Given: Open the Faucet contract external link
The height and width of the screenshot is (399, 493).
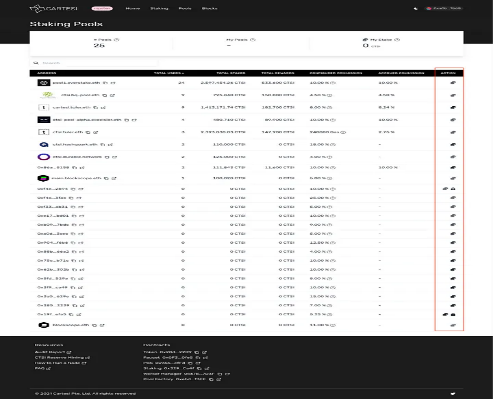Looking at the screenshot, I should 206,357.
